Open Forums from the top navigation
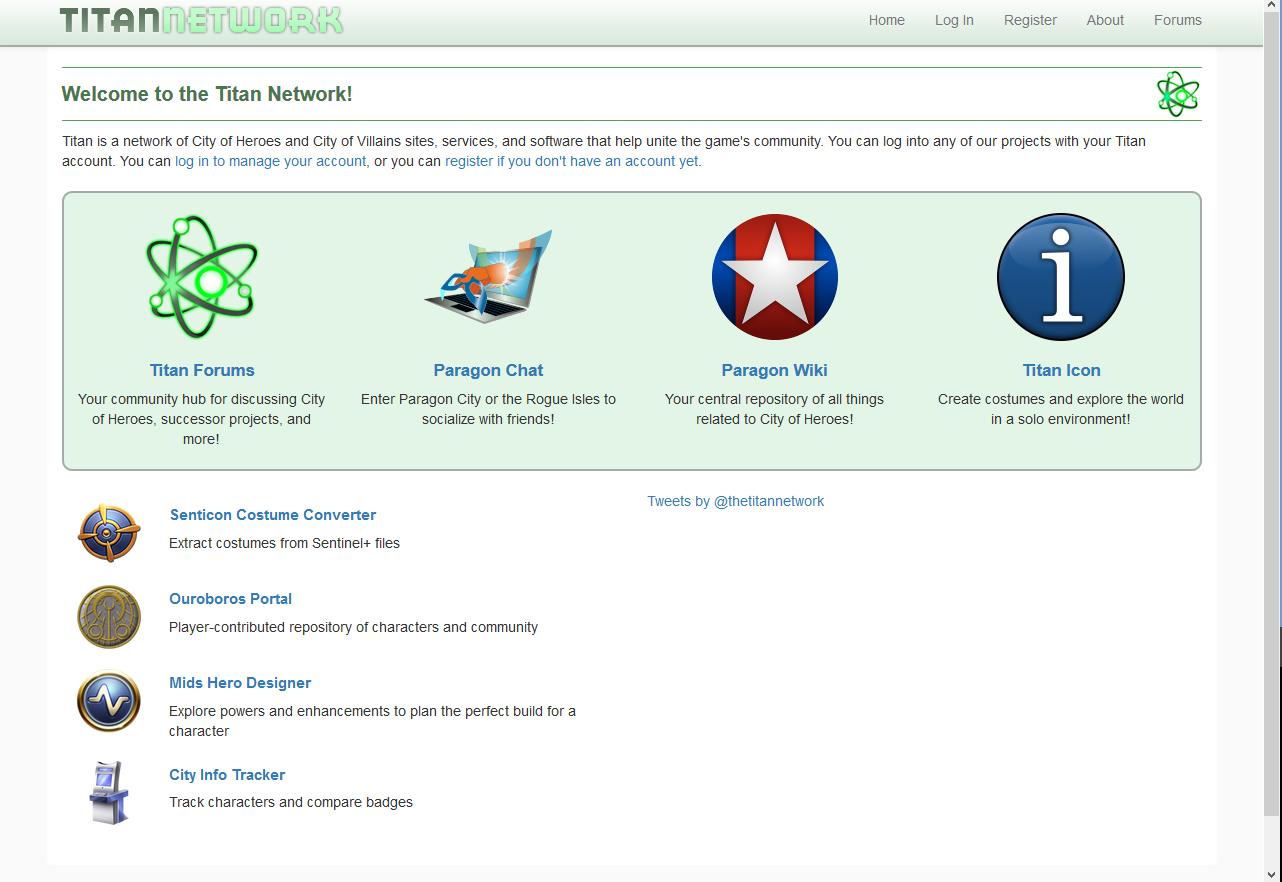The width and height of the screenshot is (1282, 882). pos(1178,20)
